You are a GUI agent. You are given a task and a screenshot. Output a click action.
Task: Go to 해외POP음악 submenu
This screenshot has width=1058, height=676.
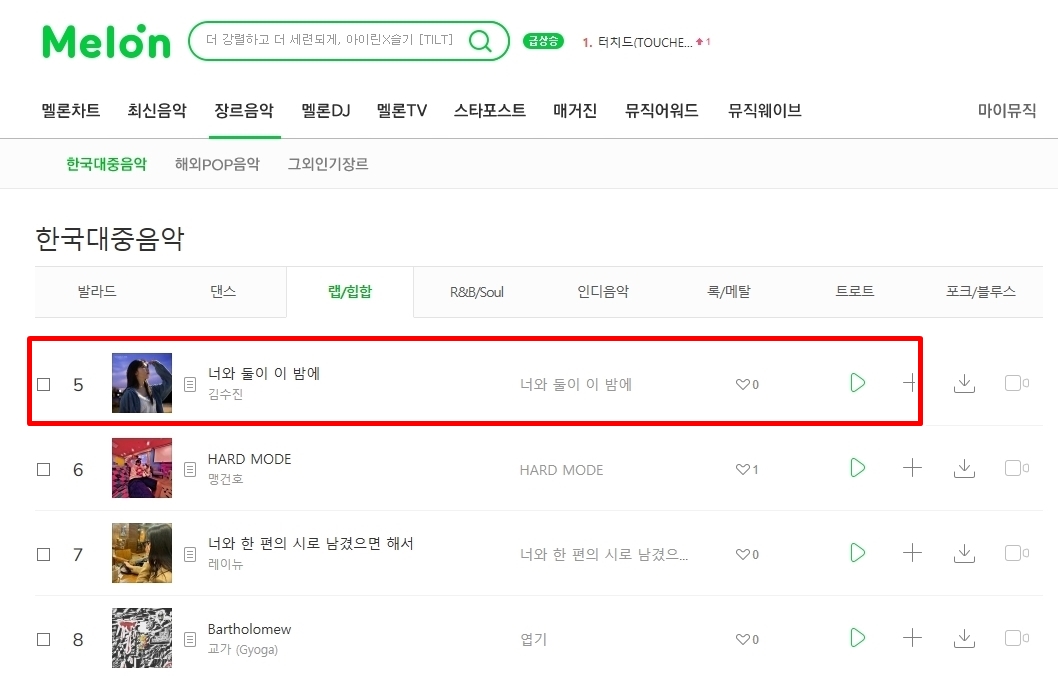coord(217,164)
